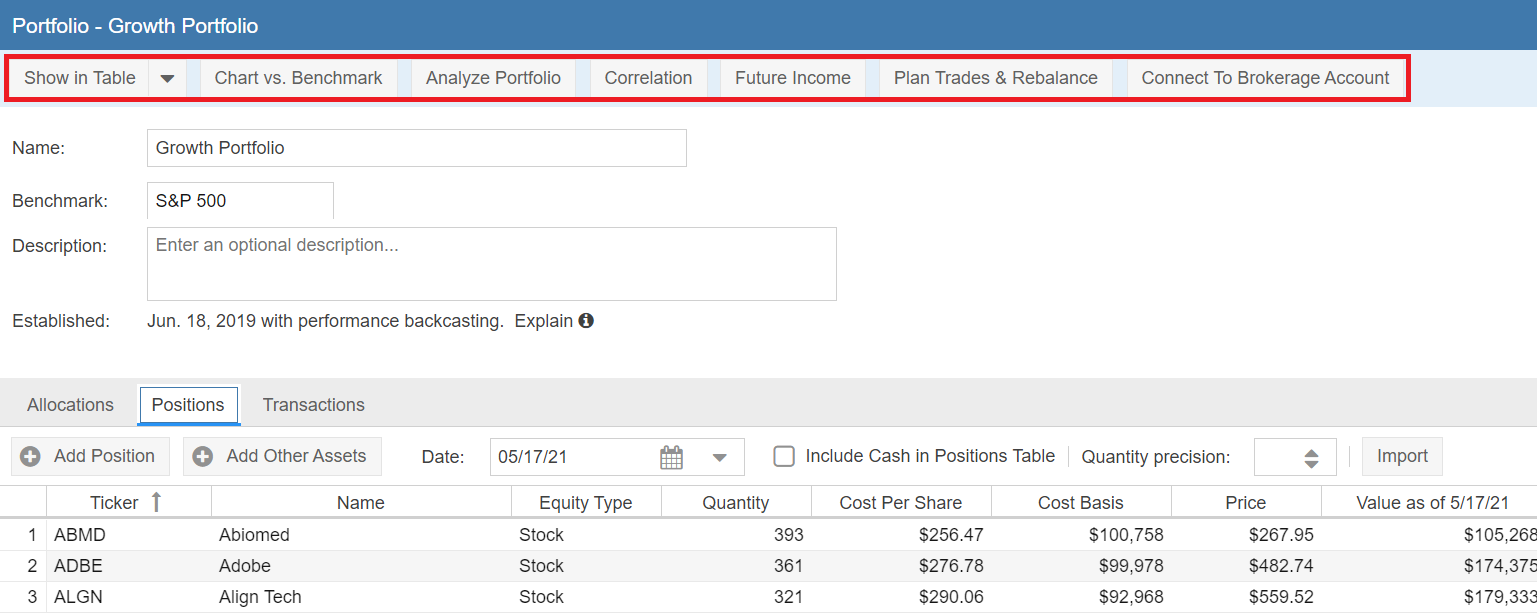Open the date field dropdown arrow
Viewport: 1537px width, 613px height.
pyautogui.click(x=719, y=457)
